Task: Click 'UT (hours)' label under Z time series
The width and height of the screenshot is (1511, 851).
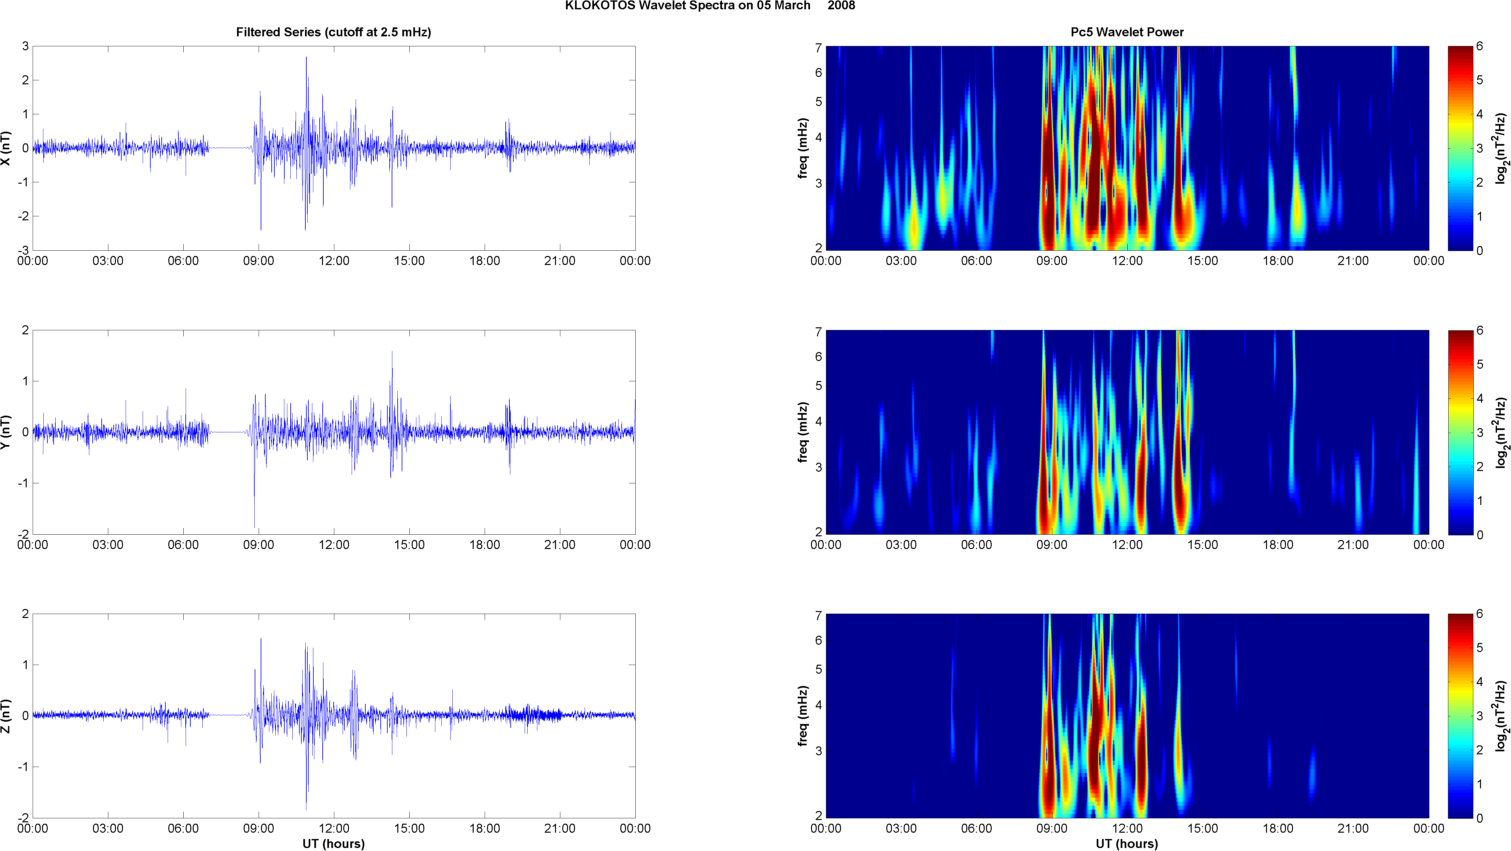Action: click(x=334, y=844)
